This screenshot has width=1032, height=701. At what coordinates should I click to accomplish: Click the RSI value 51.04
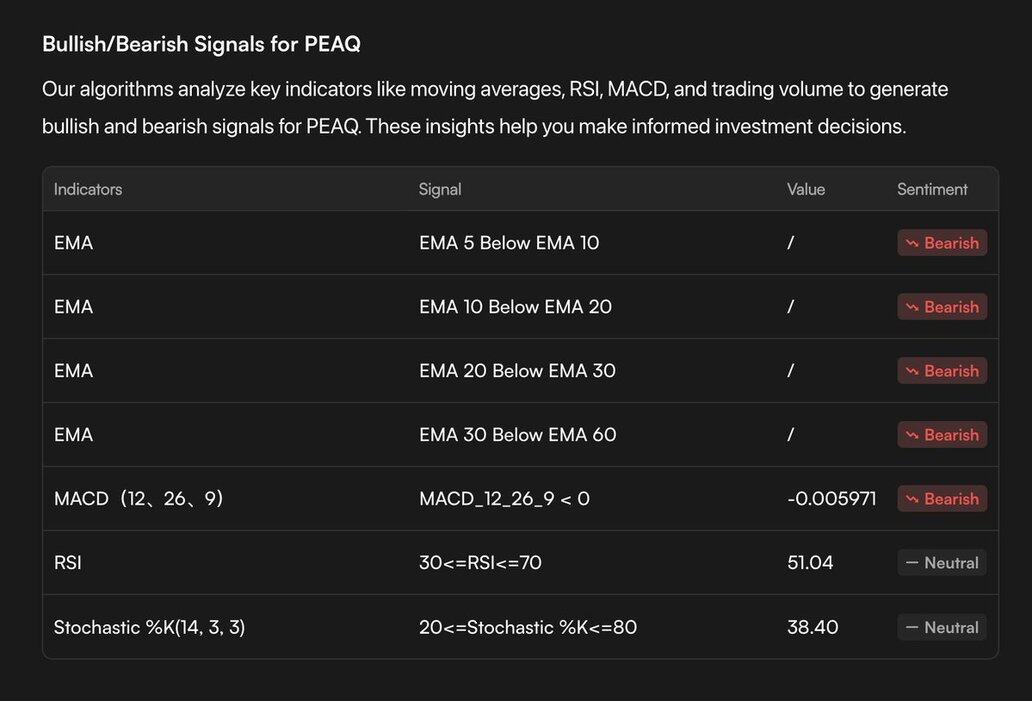point(810,563)
